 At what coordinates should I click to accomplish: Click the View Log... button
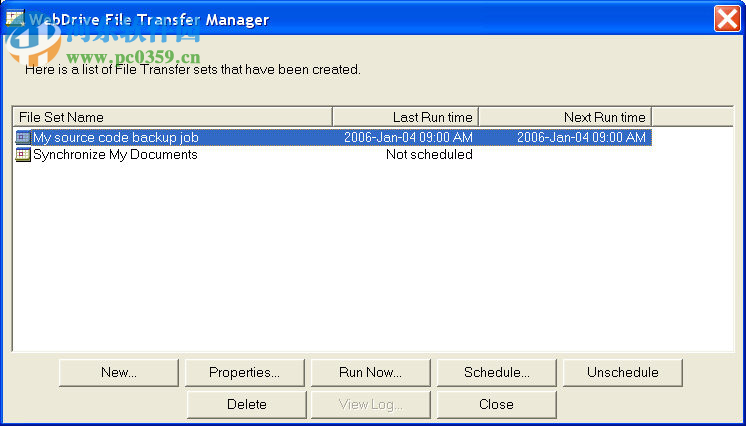click(371, 405)
